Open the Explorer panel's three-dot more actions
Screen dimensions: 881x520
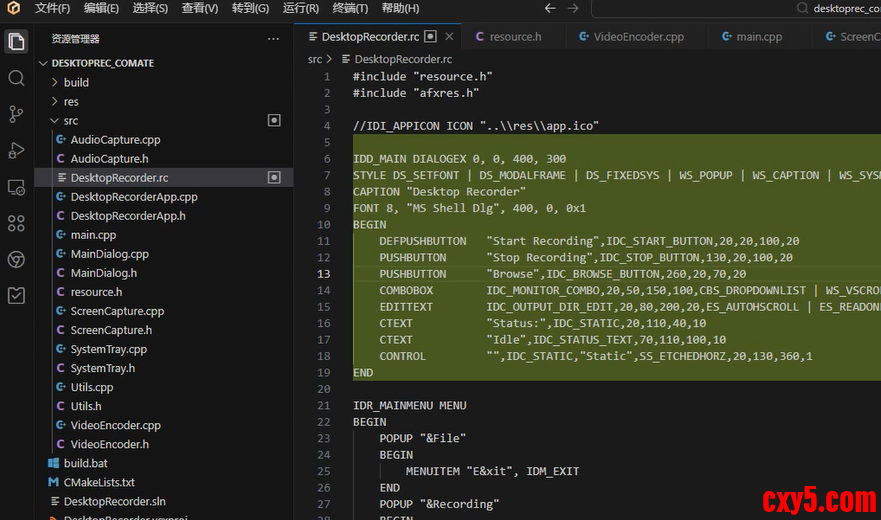point(273,39)
